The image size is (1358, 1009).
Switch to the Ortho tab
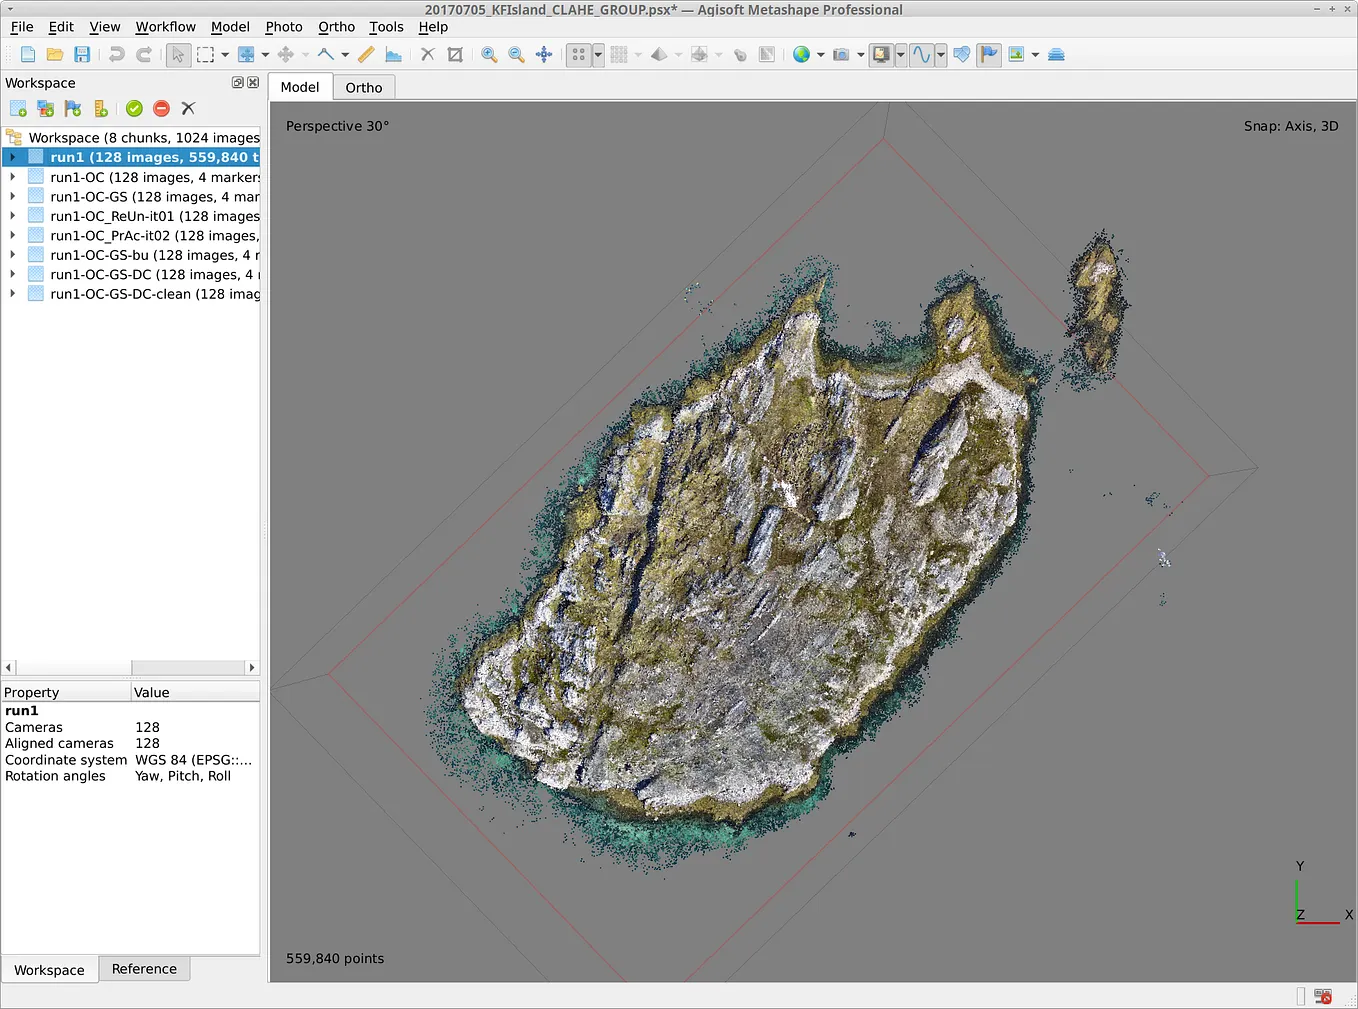(x=363, y=87)
